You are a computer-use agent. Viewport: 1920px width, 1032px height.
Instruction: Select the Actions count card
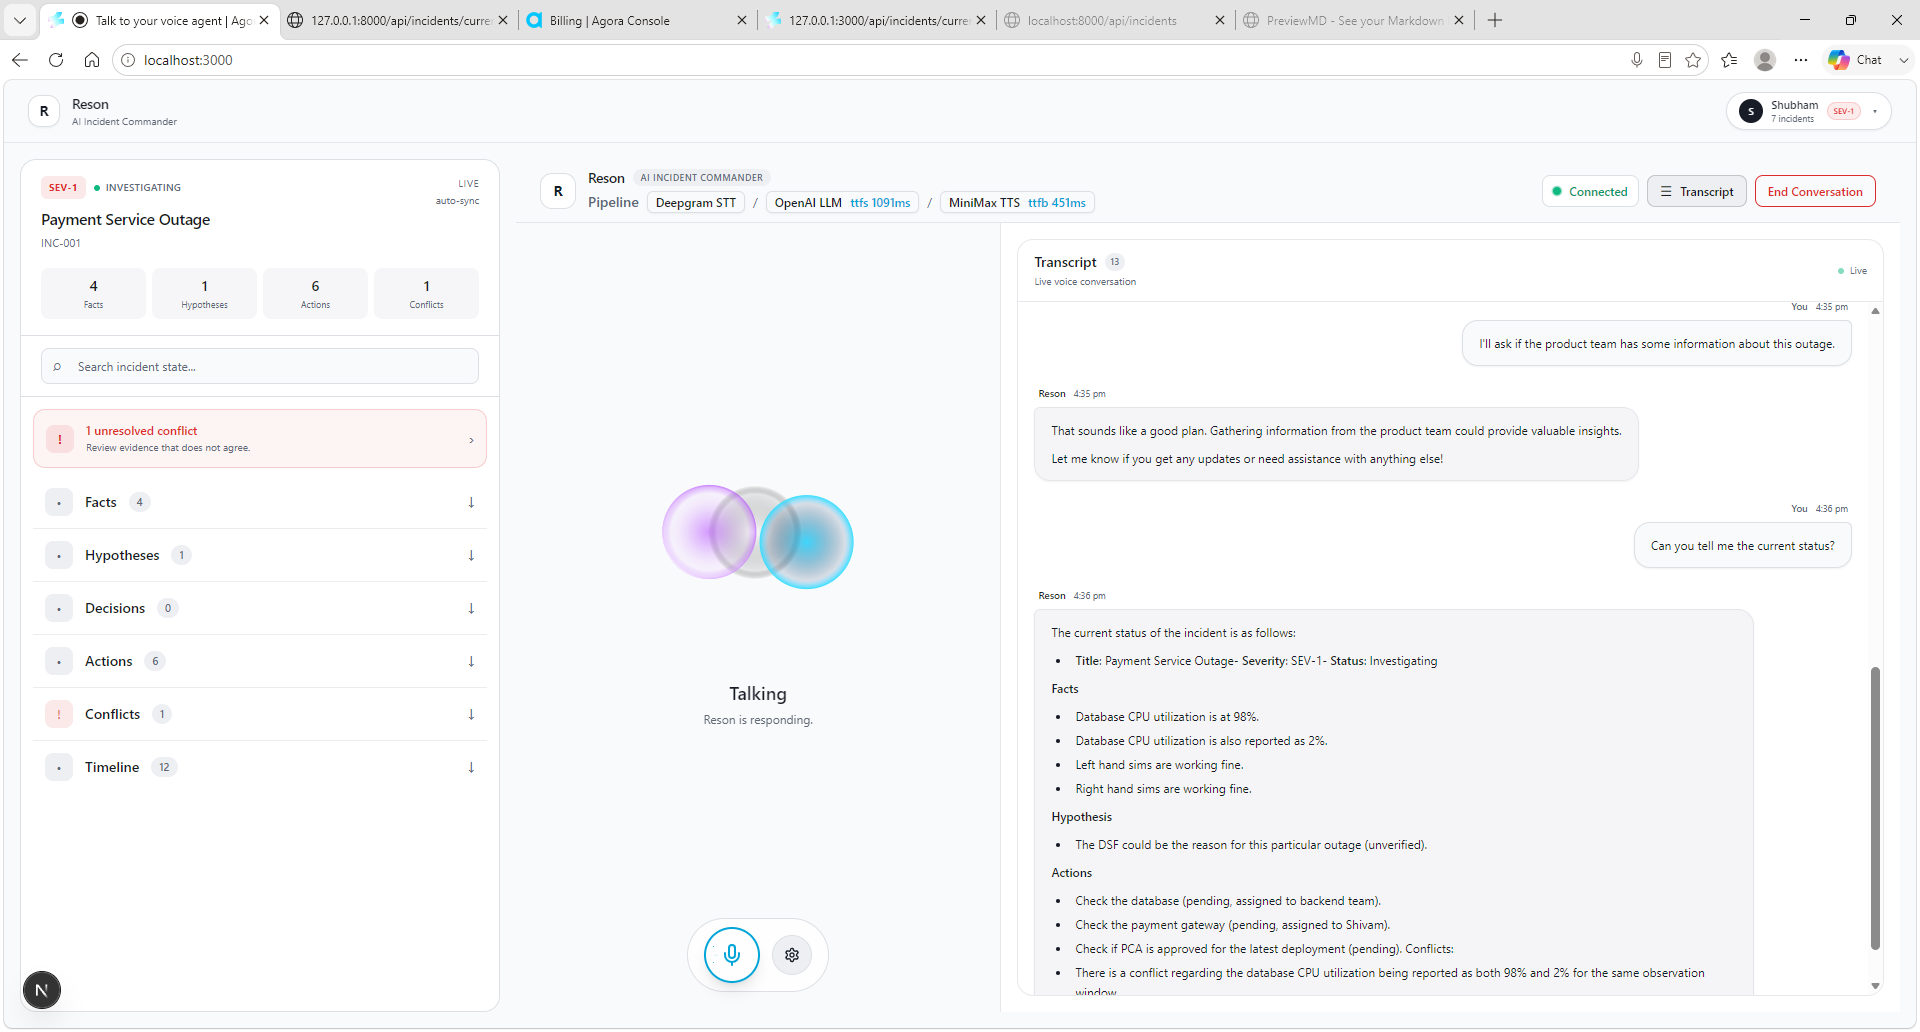[x=315, y=293]
